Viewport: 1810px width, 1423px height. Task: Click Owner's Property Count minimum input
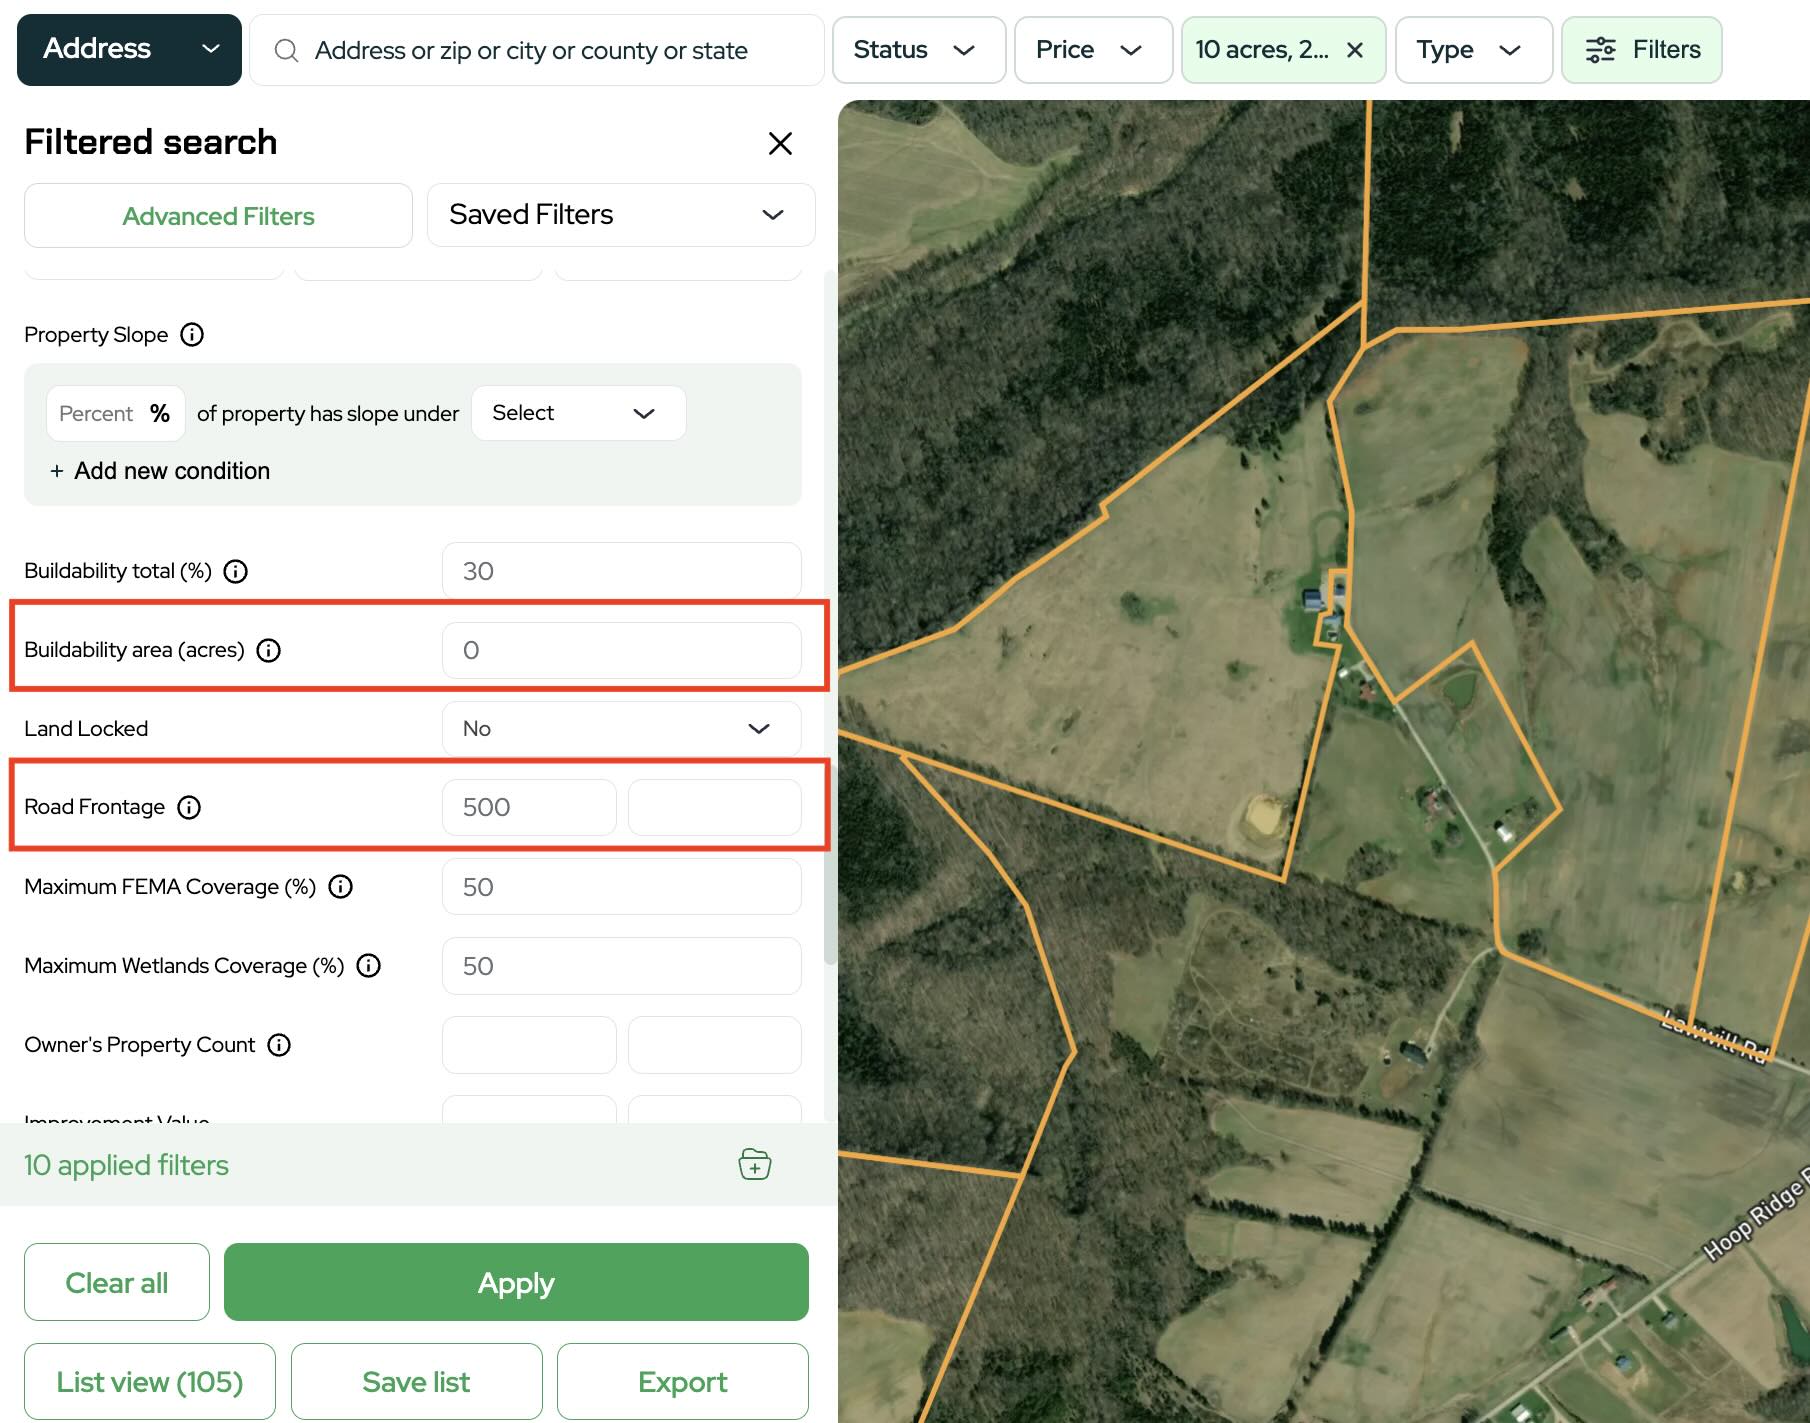click(x=529, y=1045)
